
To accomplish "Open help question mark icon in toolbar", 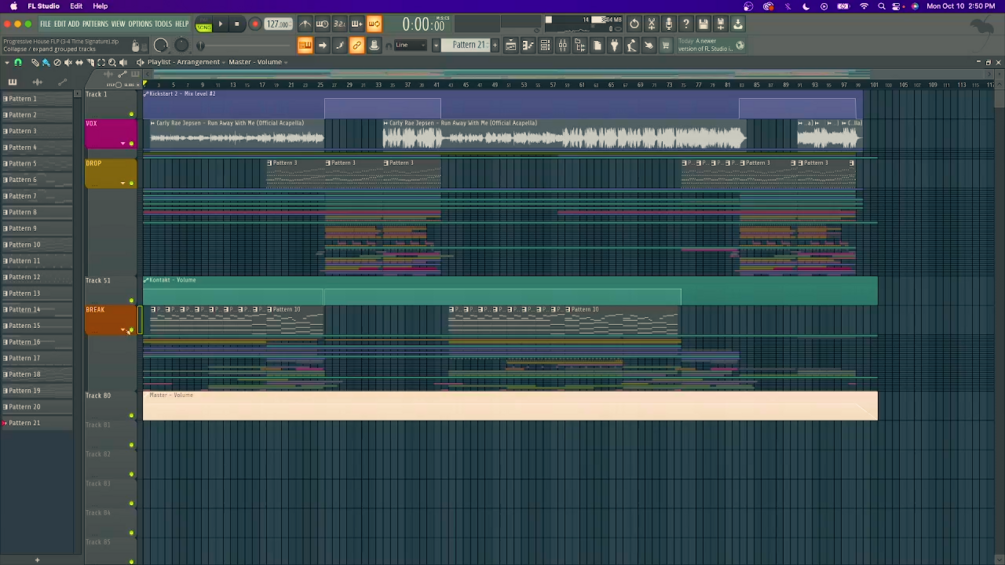I will point(686,24).
